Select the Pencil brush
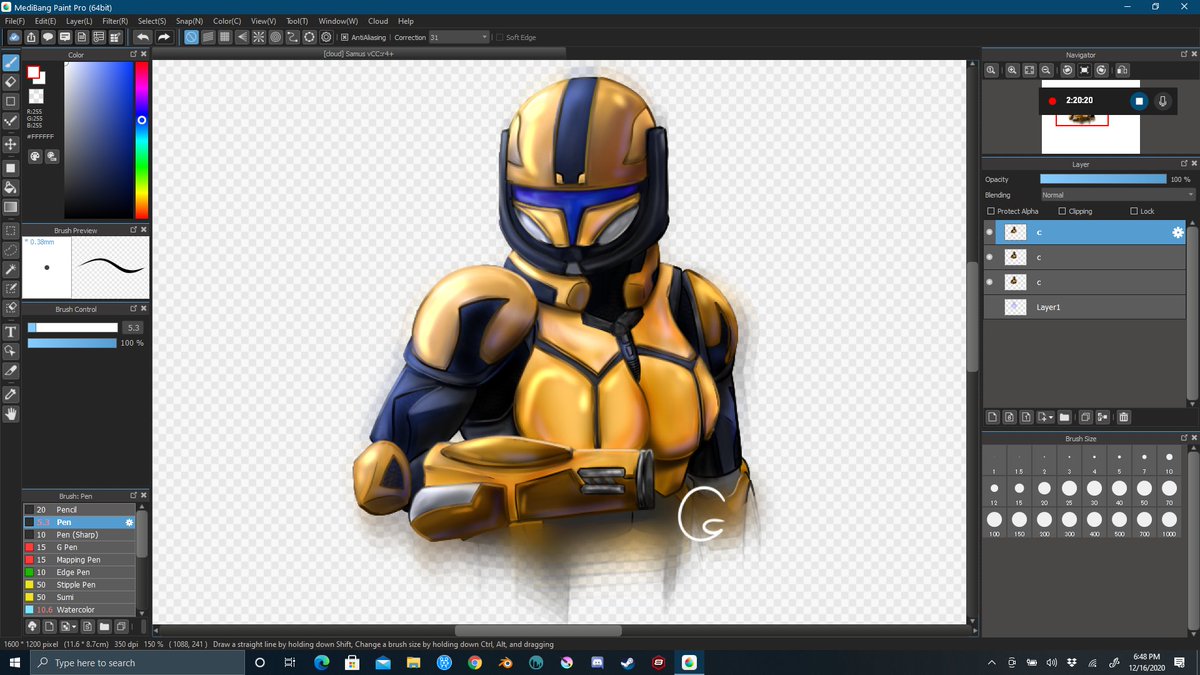This screenshot has height=675, width=1200. coord(79,510)
